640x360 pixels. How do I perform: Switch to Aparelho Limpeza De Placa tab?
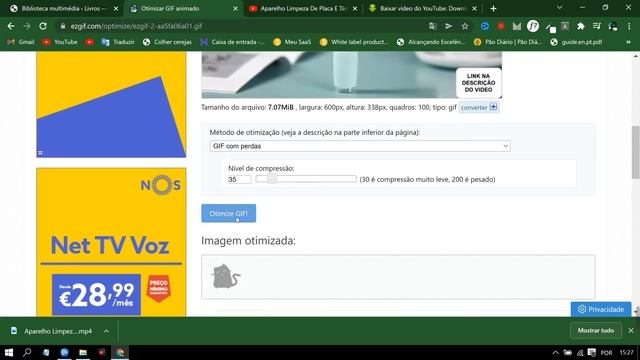tap(303, 9)
